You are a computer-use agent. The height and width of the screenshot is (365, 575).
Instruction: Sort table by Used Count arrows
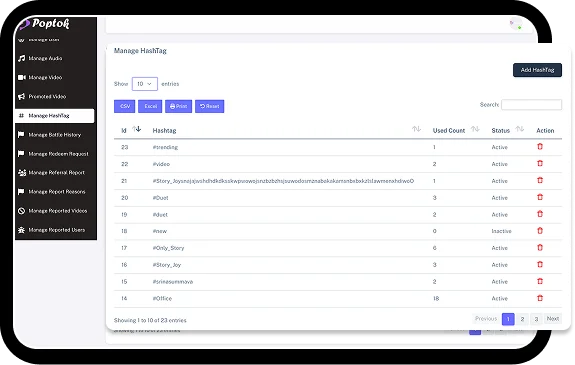(475, 129)
